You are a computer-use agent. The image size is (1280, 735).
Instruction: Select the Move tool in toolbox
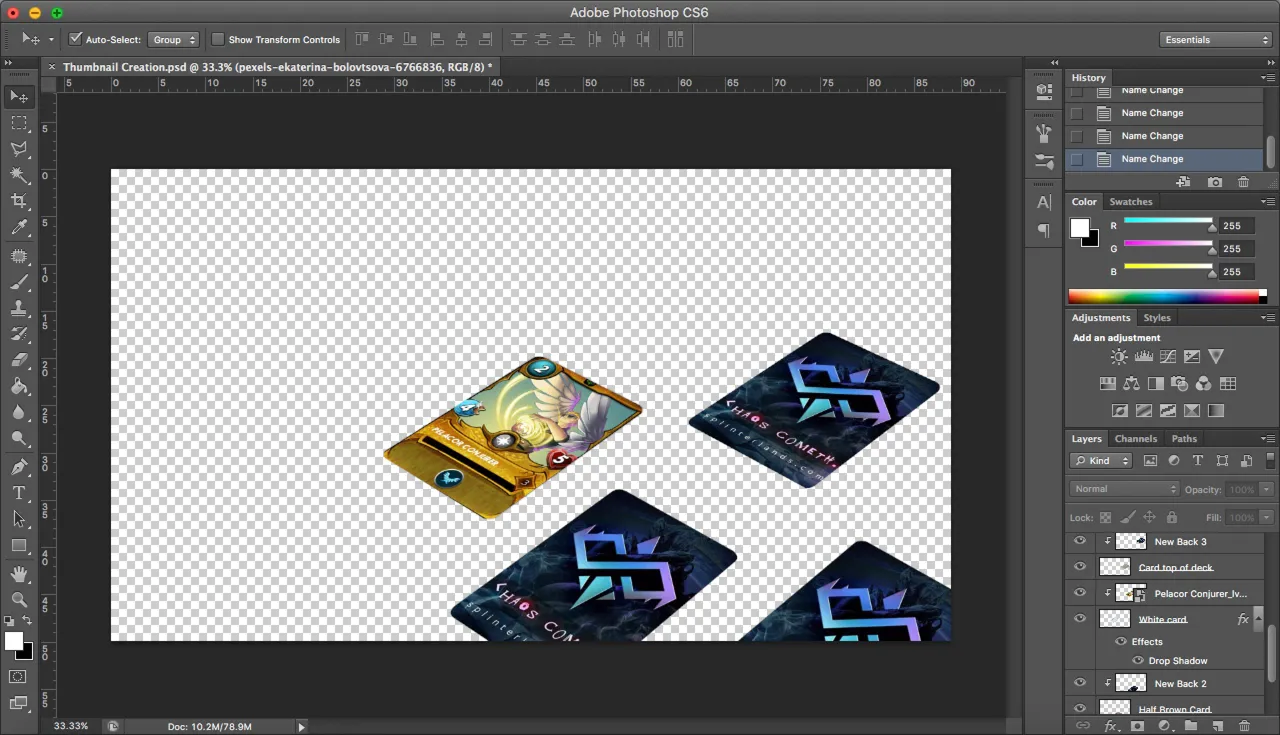coord(19,97)
